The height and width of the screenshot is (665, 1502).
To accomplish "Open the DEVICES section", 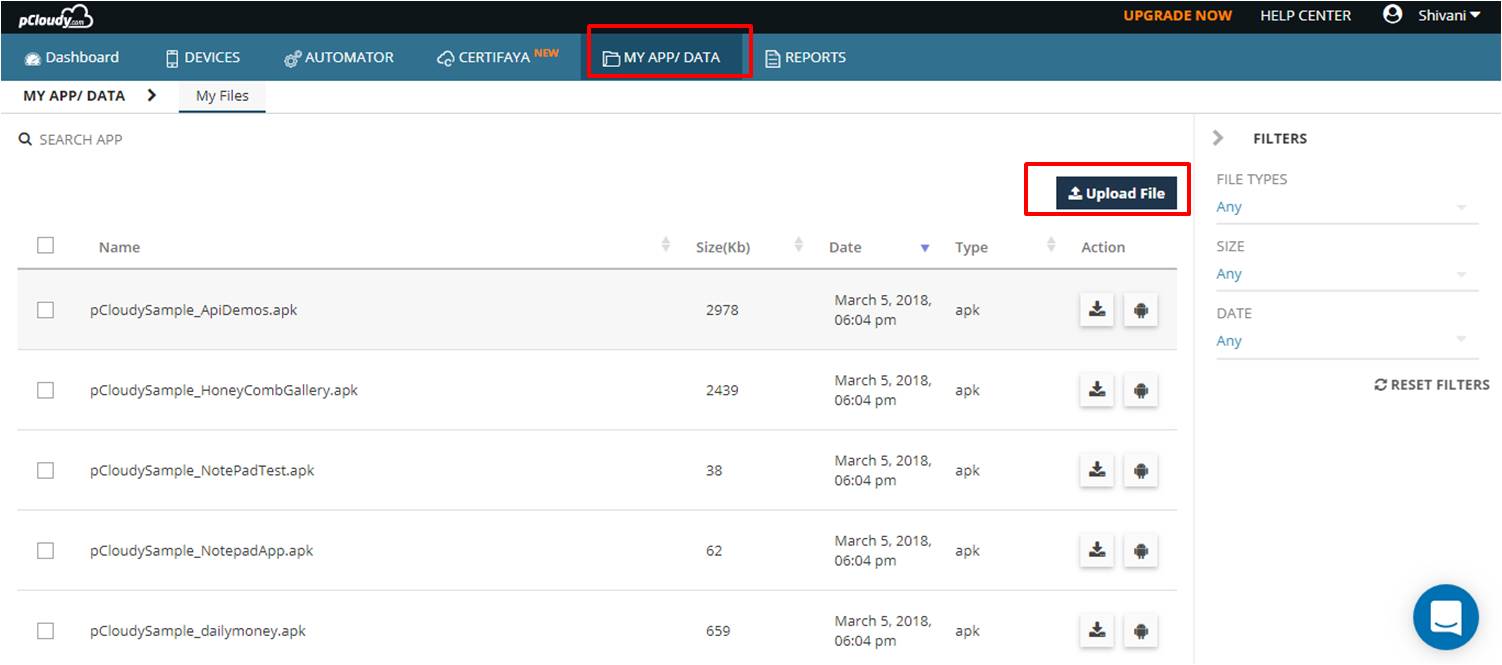I will click(x=203, y=57).
